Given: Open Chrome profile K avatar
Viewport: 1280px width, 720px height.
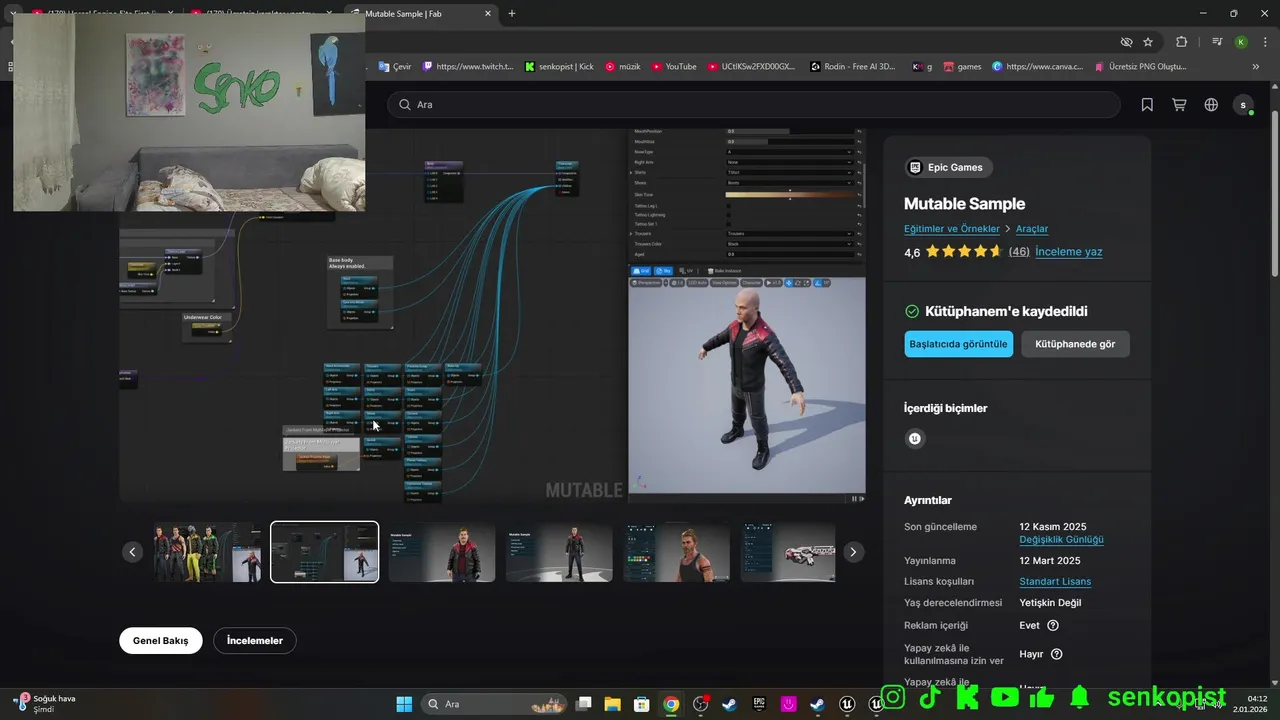Looking at the screenshot, I should pyautogui.click(x=1241, y=42).
